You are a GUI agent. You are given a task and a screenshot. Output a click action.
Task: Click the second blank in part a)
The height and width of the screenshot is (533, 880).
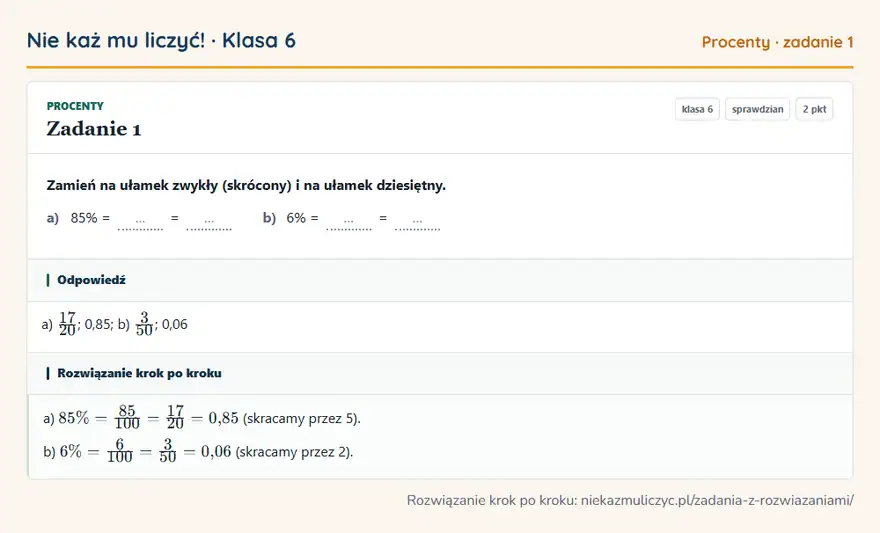coord(209,220)
